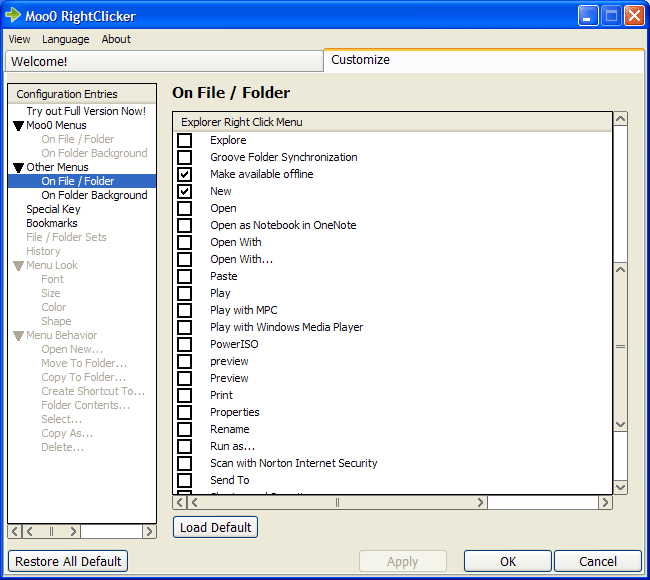
Task: Collapse the Menu Look tree node
Action: [18, 265]
